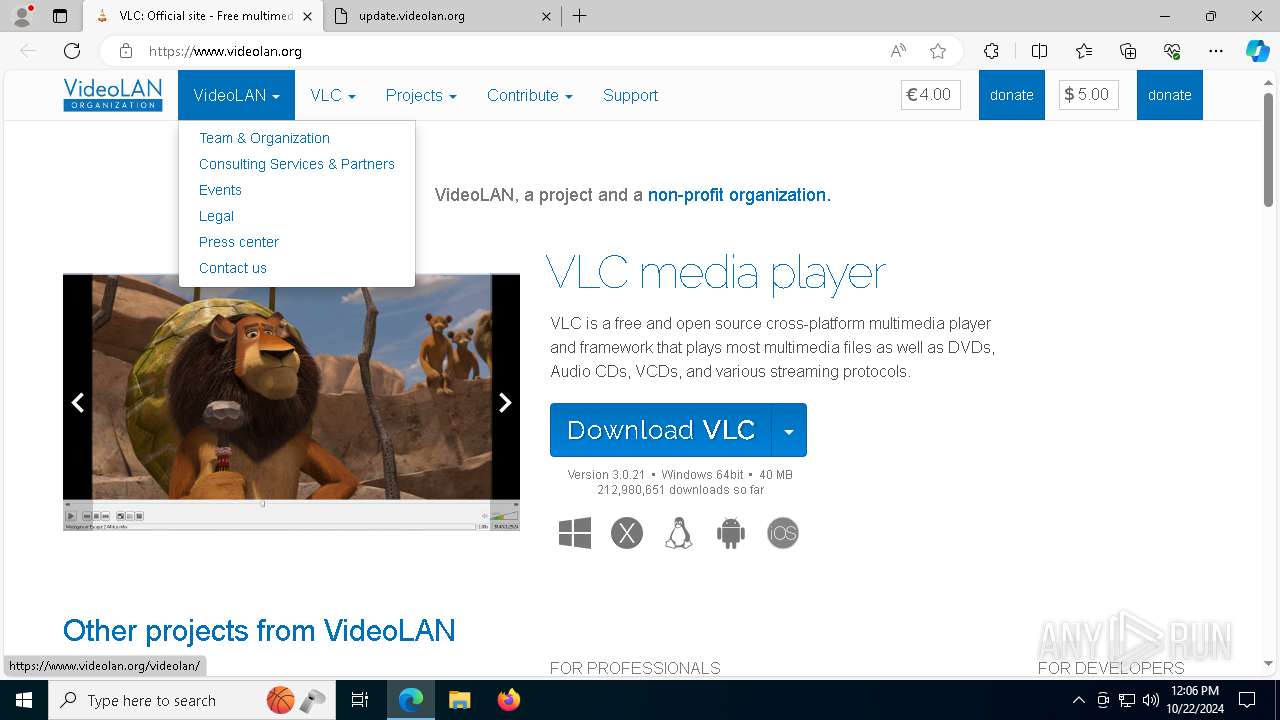Select Legal menu entry
Image resolution: width=1280 pixels, height=720 pixels.
click(216, 216)
